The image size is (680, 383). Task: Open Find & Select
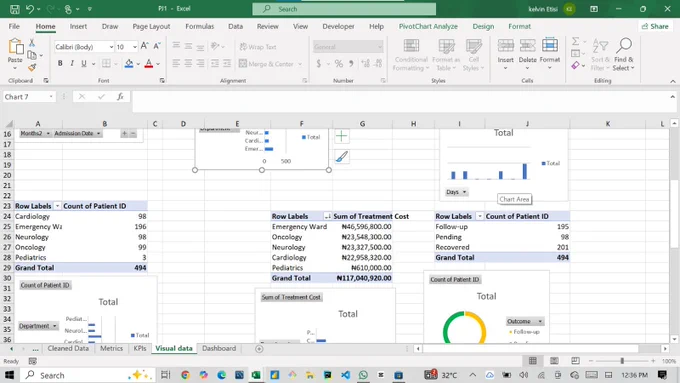[x=624, y=55]
